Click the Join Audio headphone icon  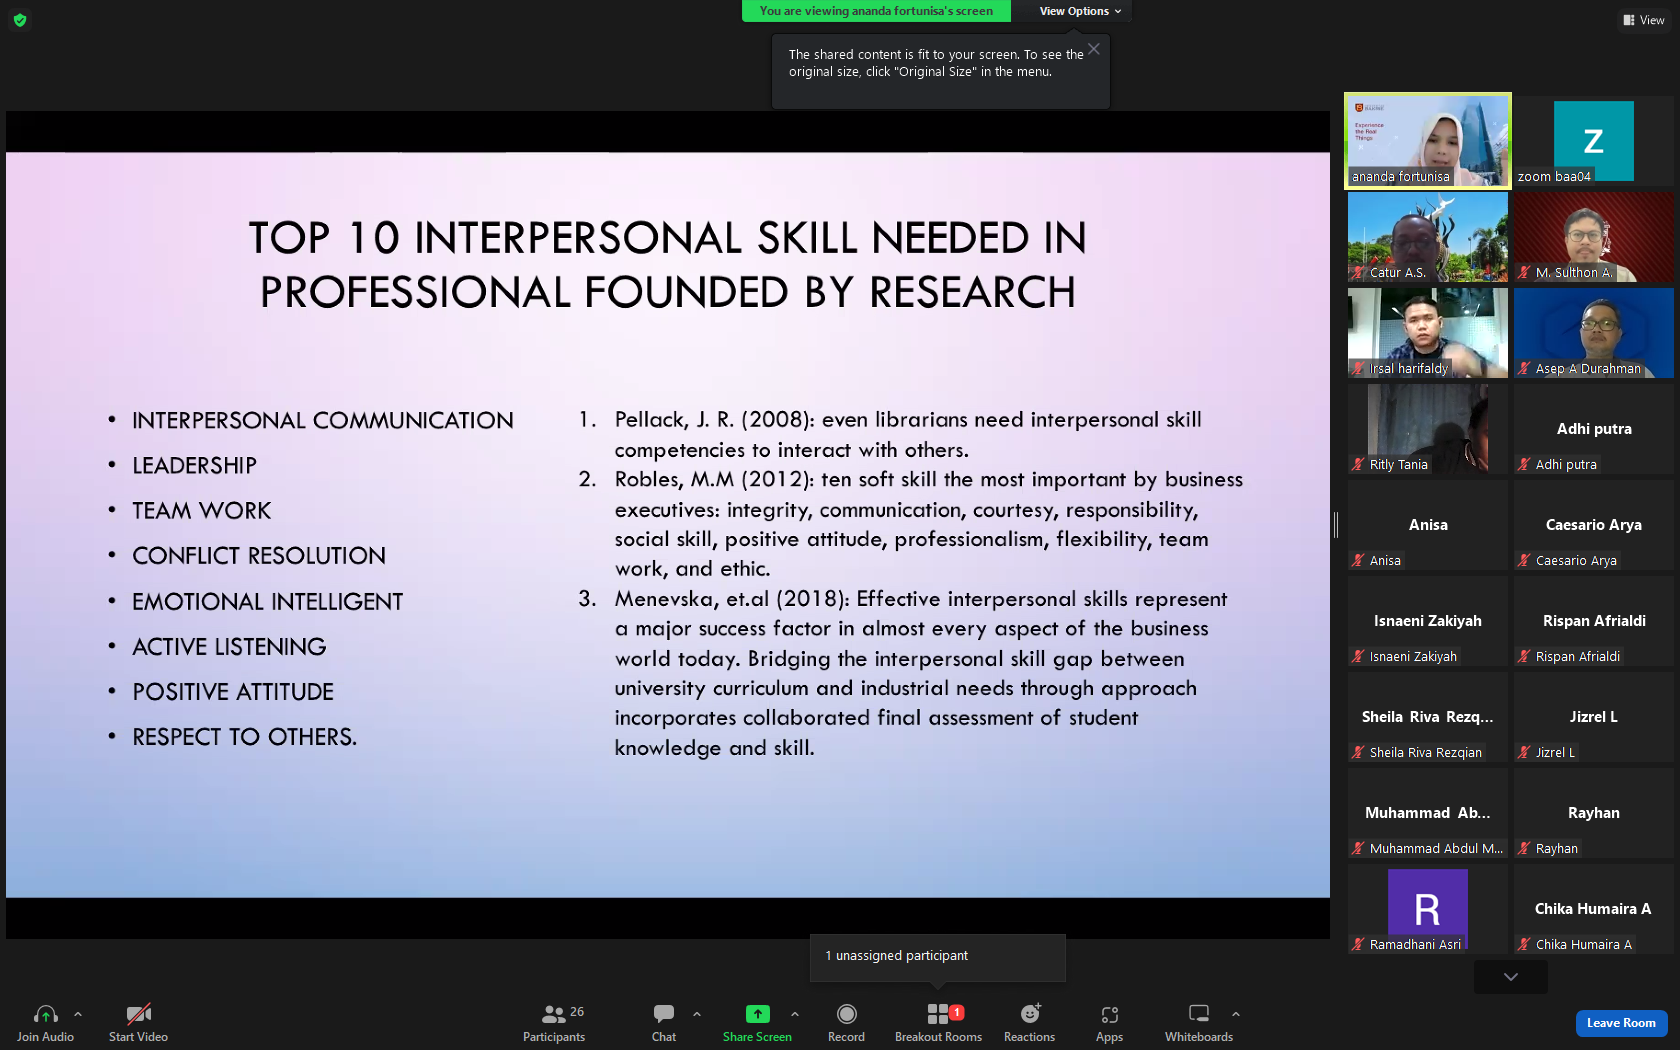[x=45, y=1014]
